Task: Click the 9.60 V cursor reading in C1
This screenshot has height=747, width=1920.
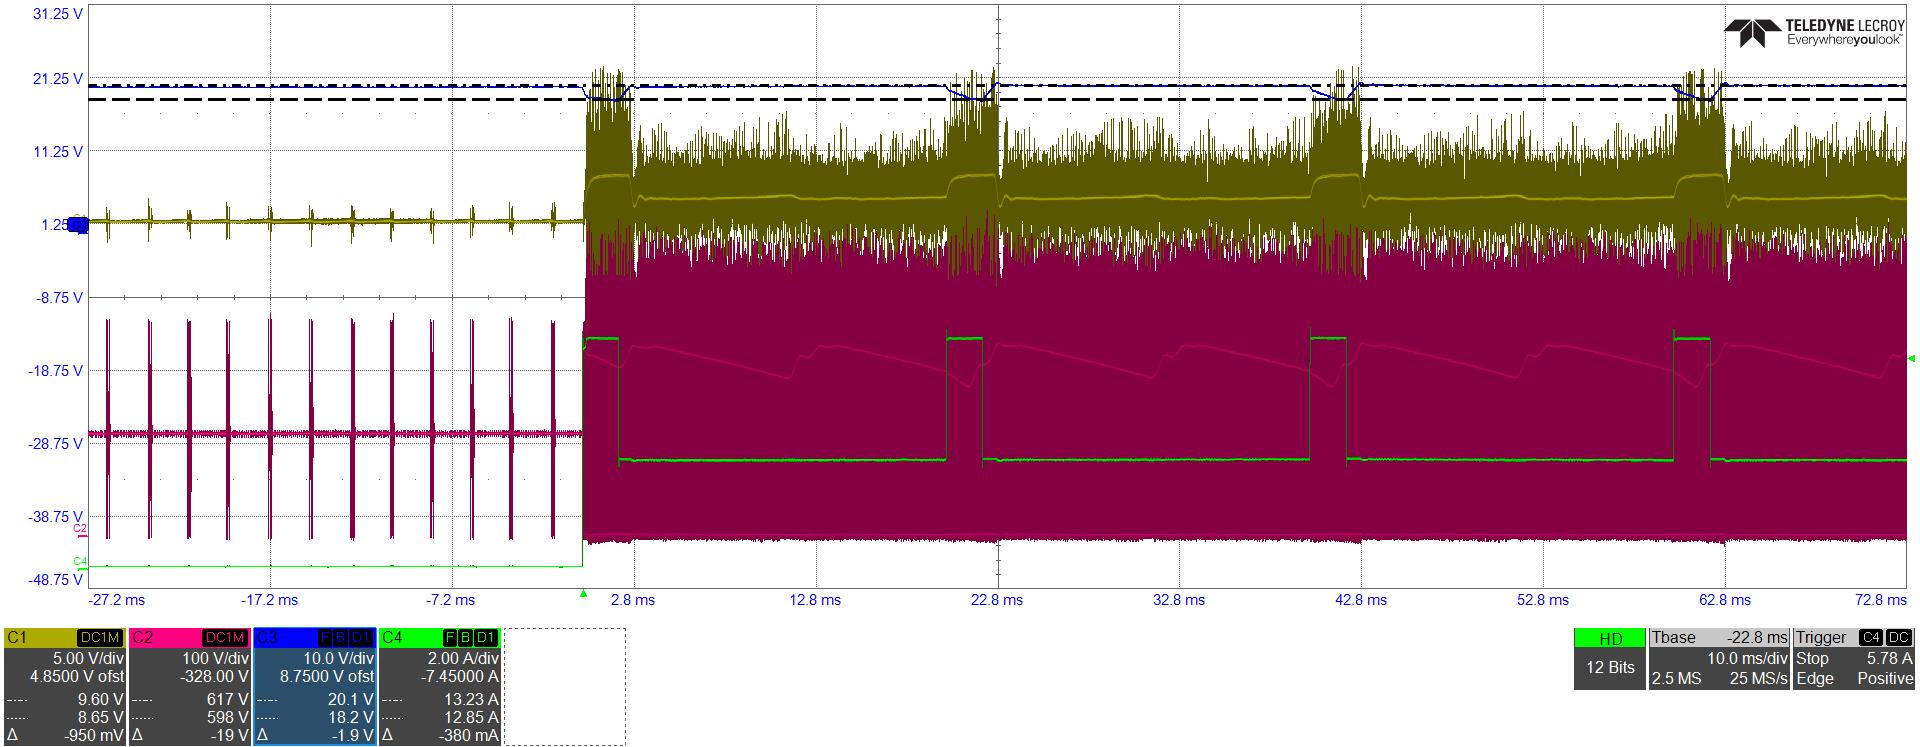Action: pyautogui.click(x=101, y=699)
